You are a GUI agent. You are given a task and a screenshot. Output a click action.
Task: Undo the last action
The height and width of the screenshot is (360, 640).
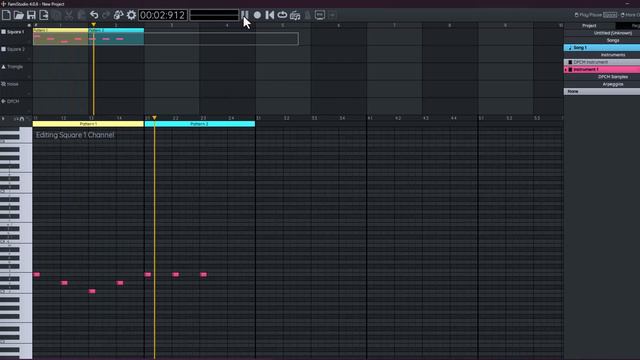pos(94,15)
